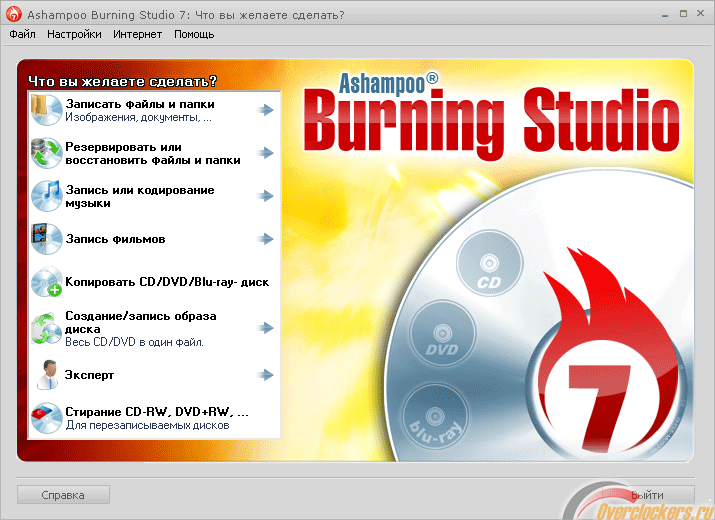Open the Интернет menu
This screenshot has width=715, height=520.
[x=137, y=34]
